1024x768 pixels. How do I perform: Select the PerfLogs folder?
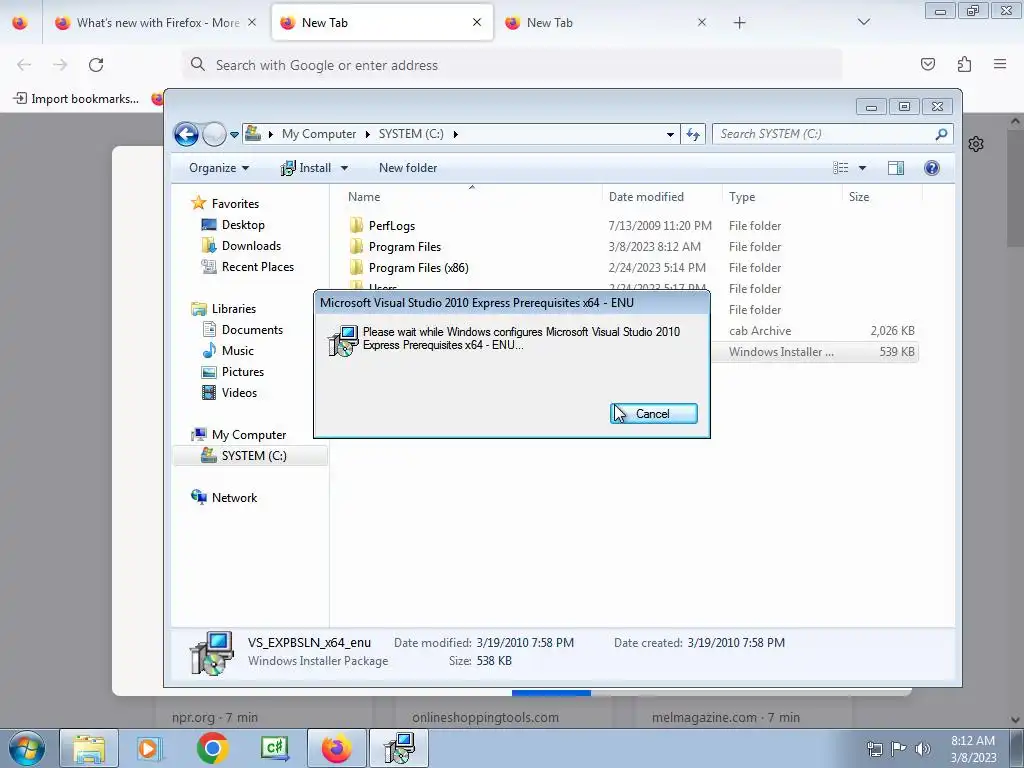click(x=391, y=226)
